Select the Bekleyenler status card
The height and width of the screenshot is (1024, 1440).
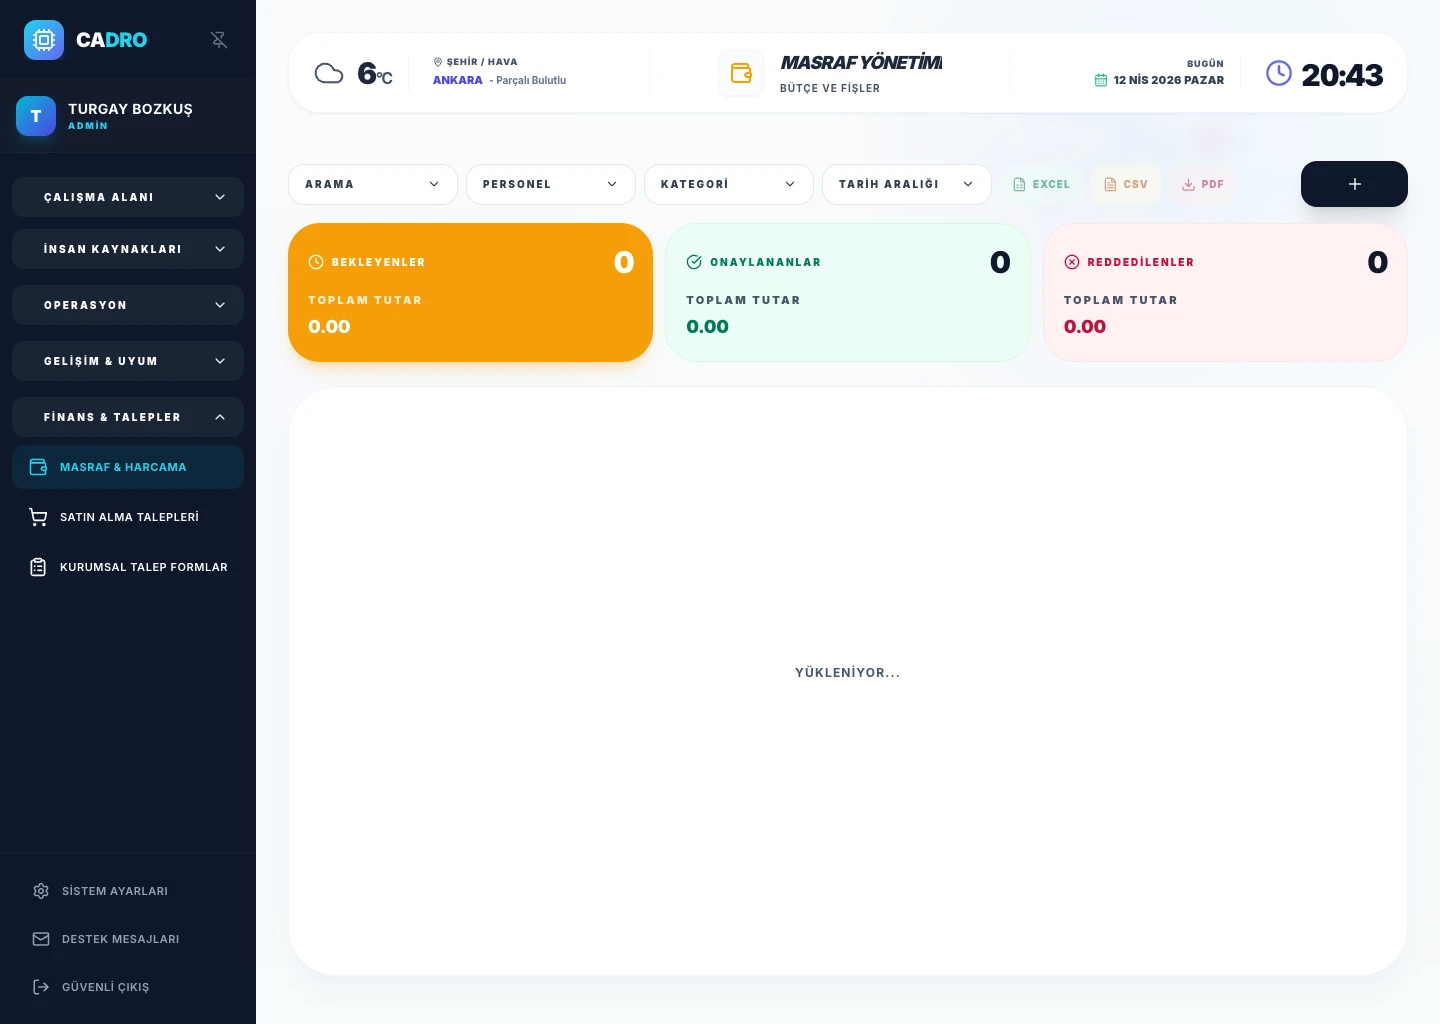click(470, 292)
